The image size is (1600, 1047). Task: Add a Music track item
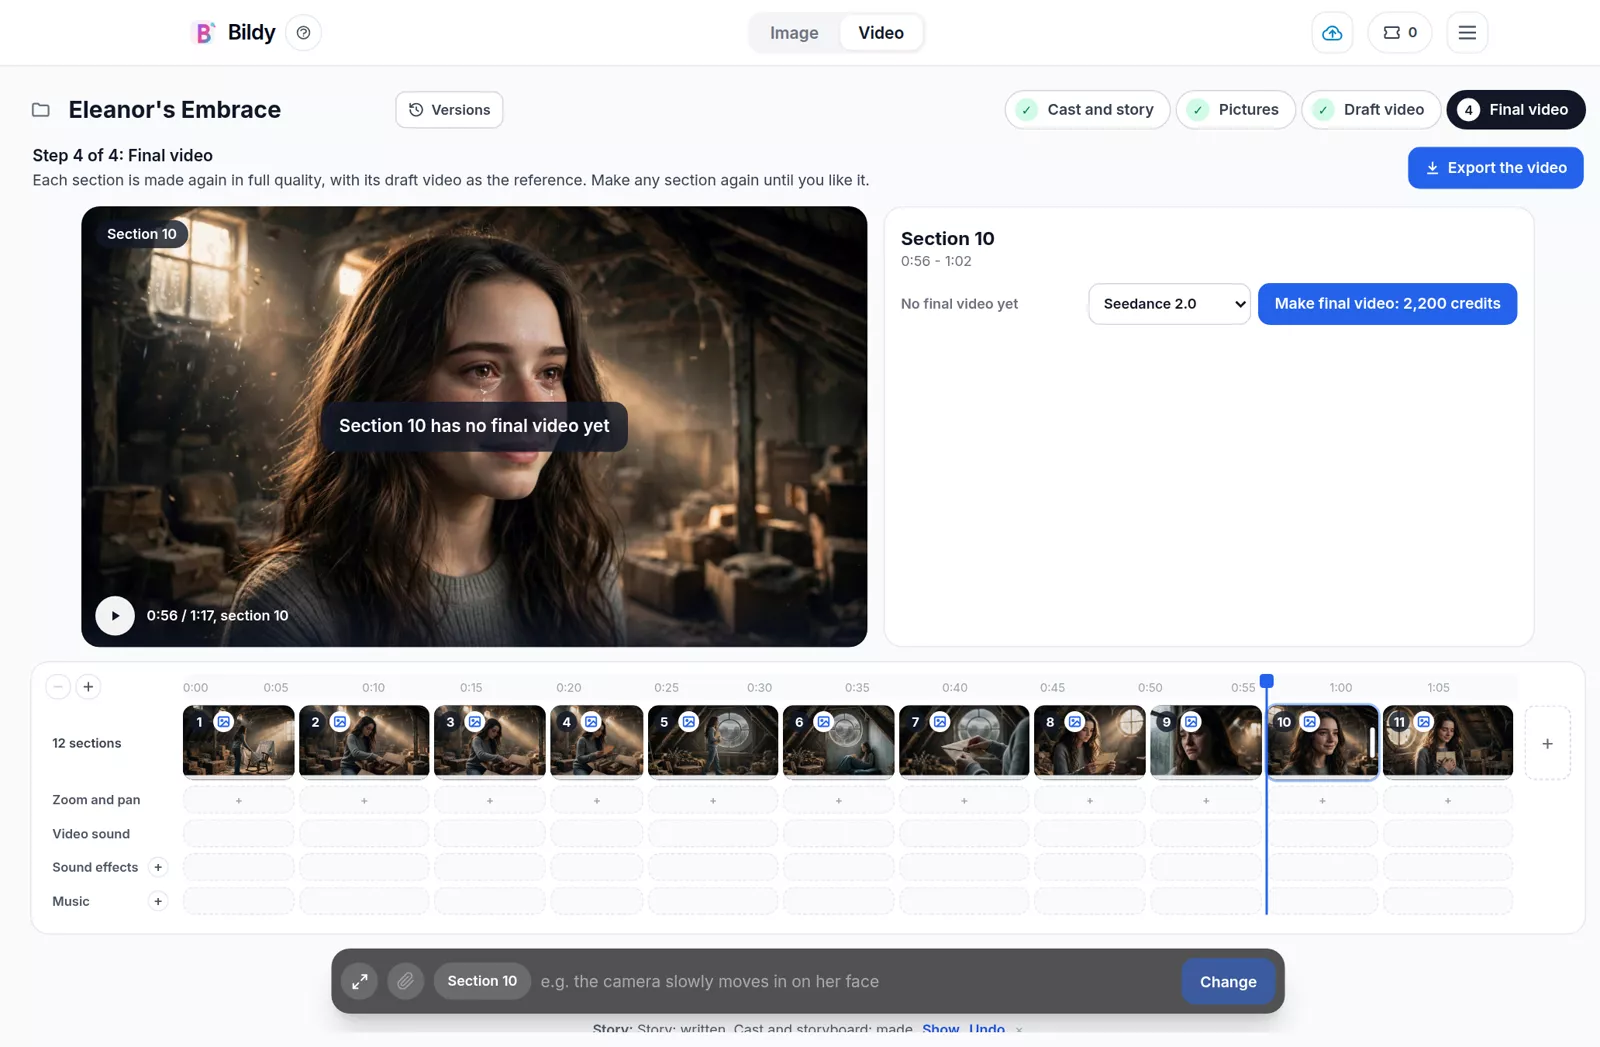point(158,902)
